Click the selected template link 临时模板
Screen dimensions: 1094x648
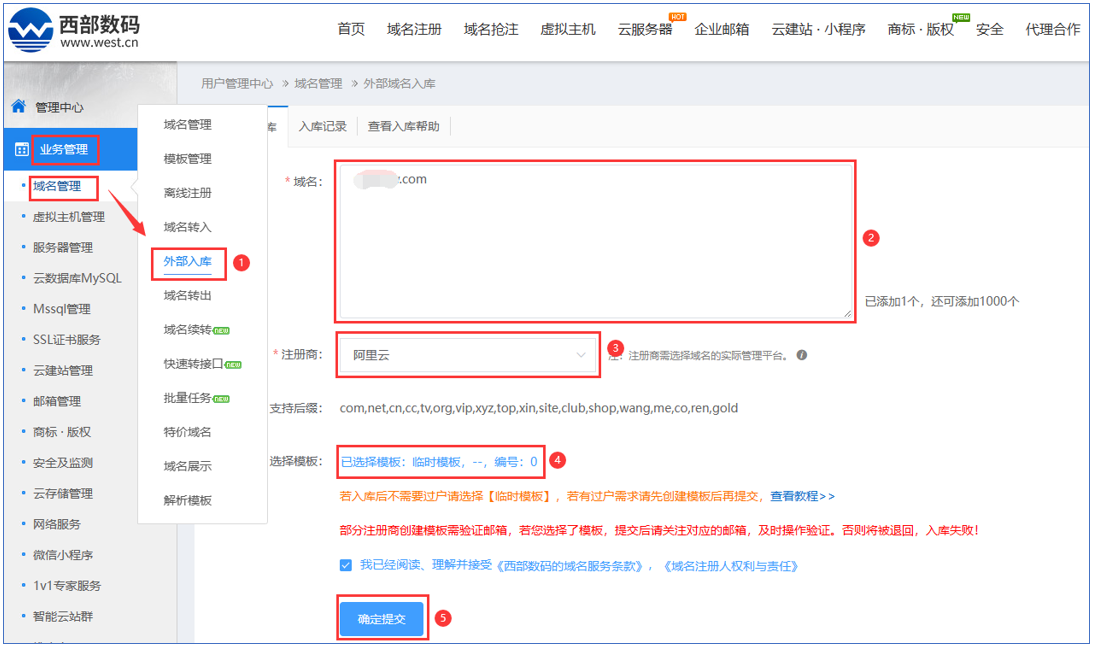[x=439, y=462]
